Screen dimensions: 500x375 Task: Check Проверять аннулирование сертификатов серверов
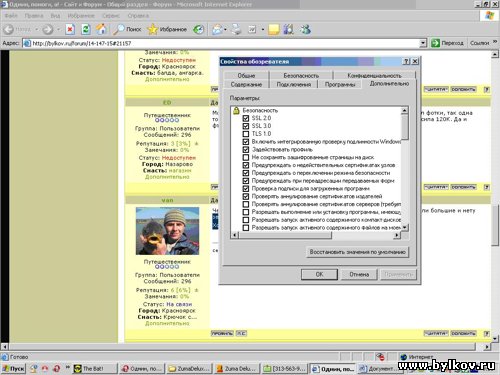246,204
